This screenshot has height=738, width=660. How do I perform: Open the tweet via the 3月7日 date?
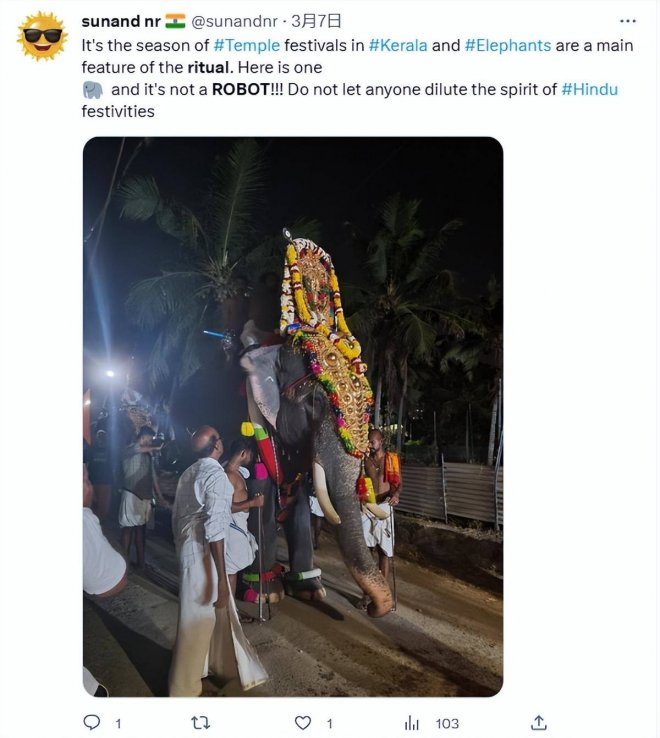[x=316, y=20]
